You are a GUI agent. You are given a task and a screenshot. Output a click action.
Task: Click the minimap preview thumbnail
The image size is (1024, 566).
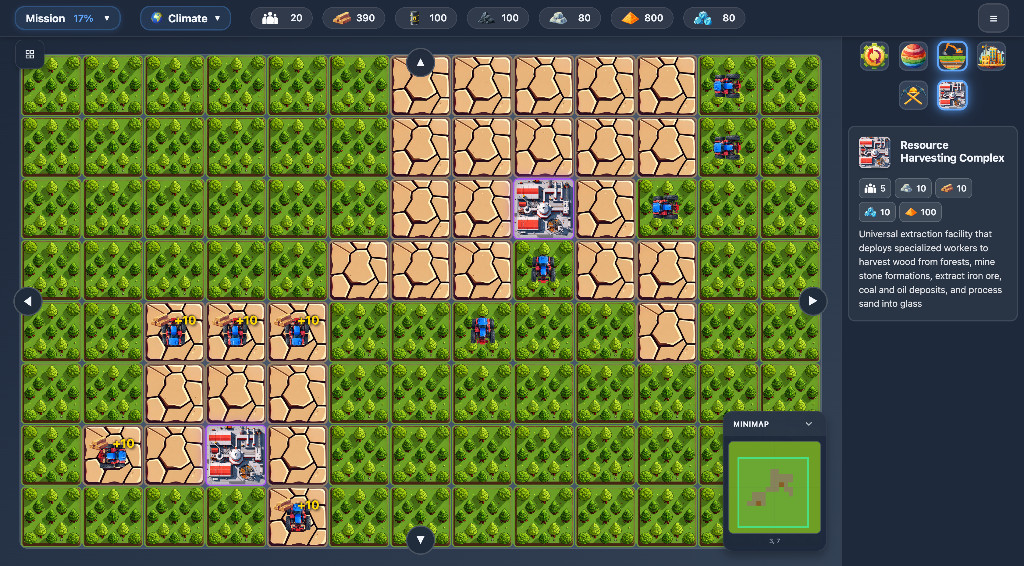[774, 487]
